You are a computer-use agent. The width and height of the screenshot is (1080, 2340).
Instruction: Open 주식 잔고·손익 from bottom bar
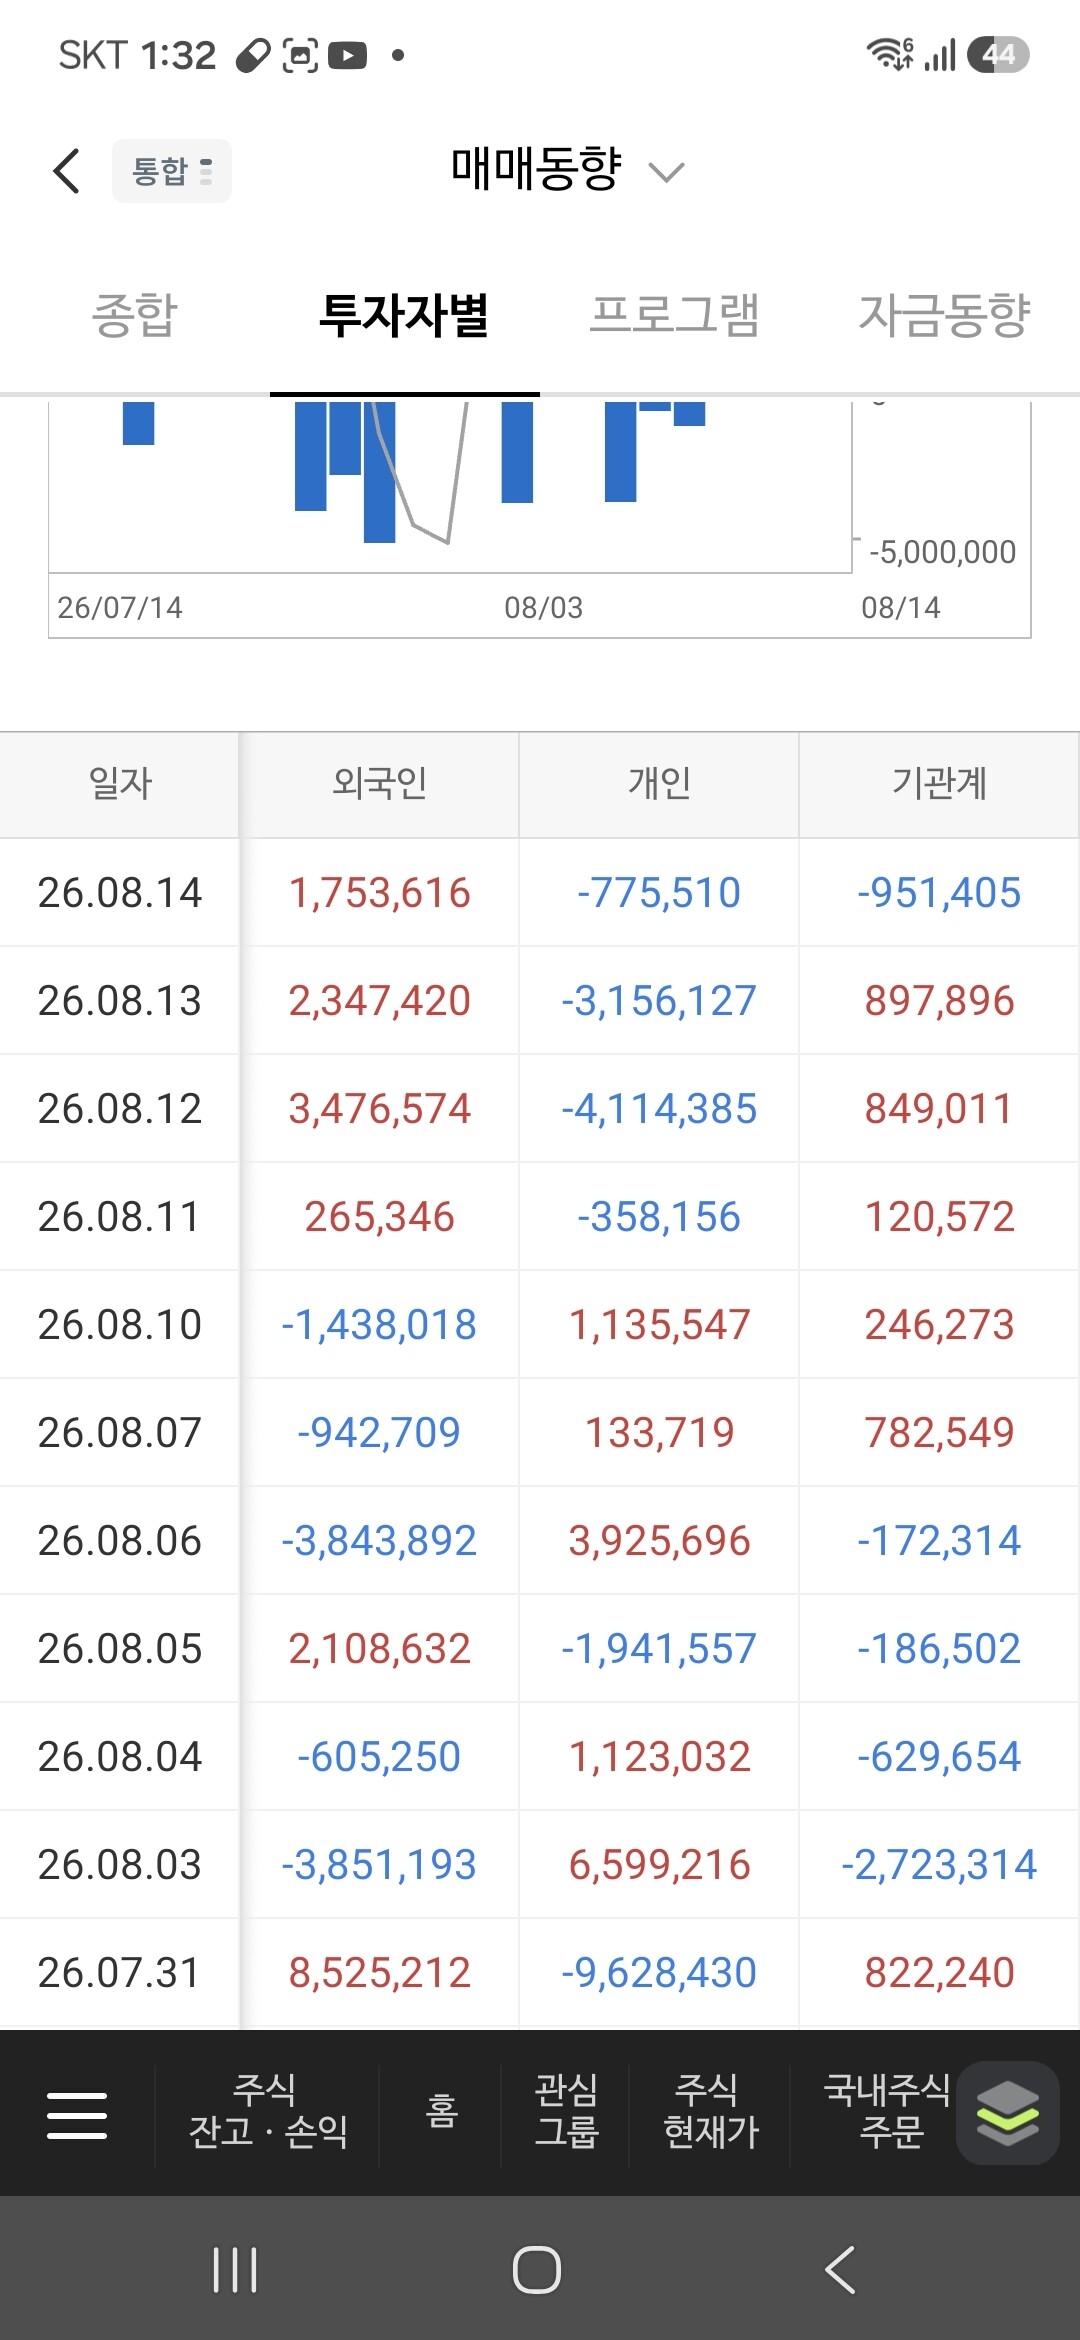(x=267, y=2111)
